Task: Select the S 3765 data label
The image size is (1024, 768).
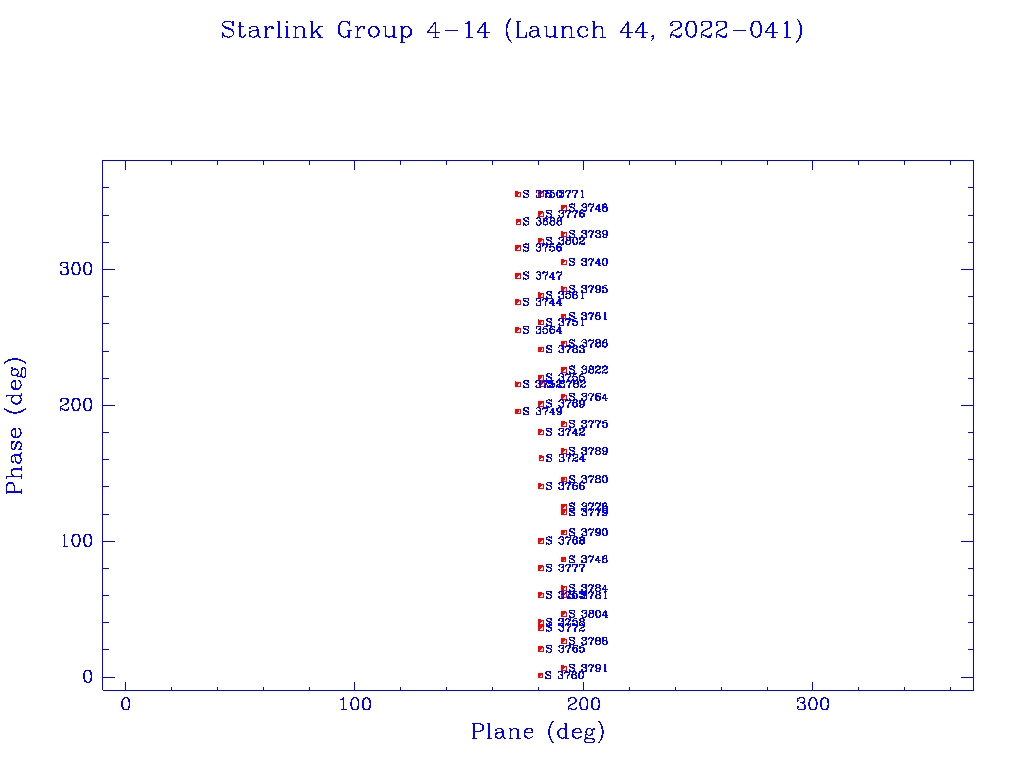Action: [x=565, y=649]
